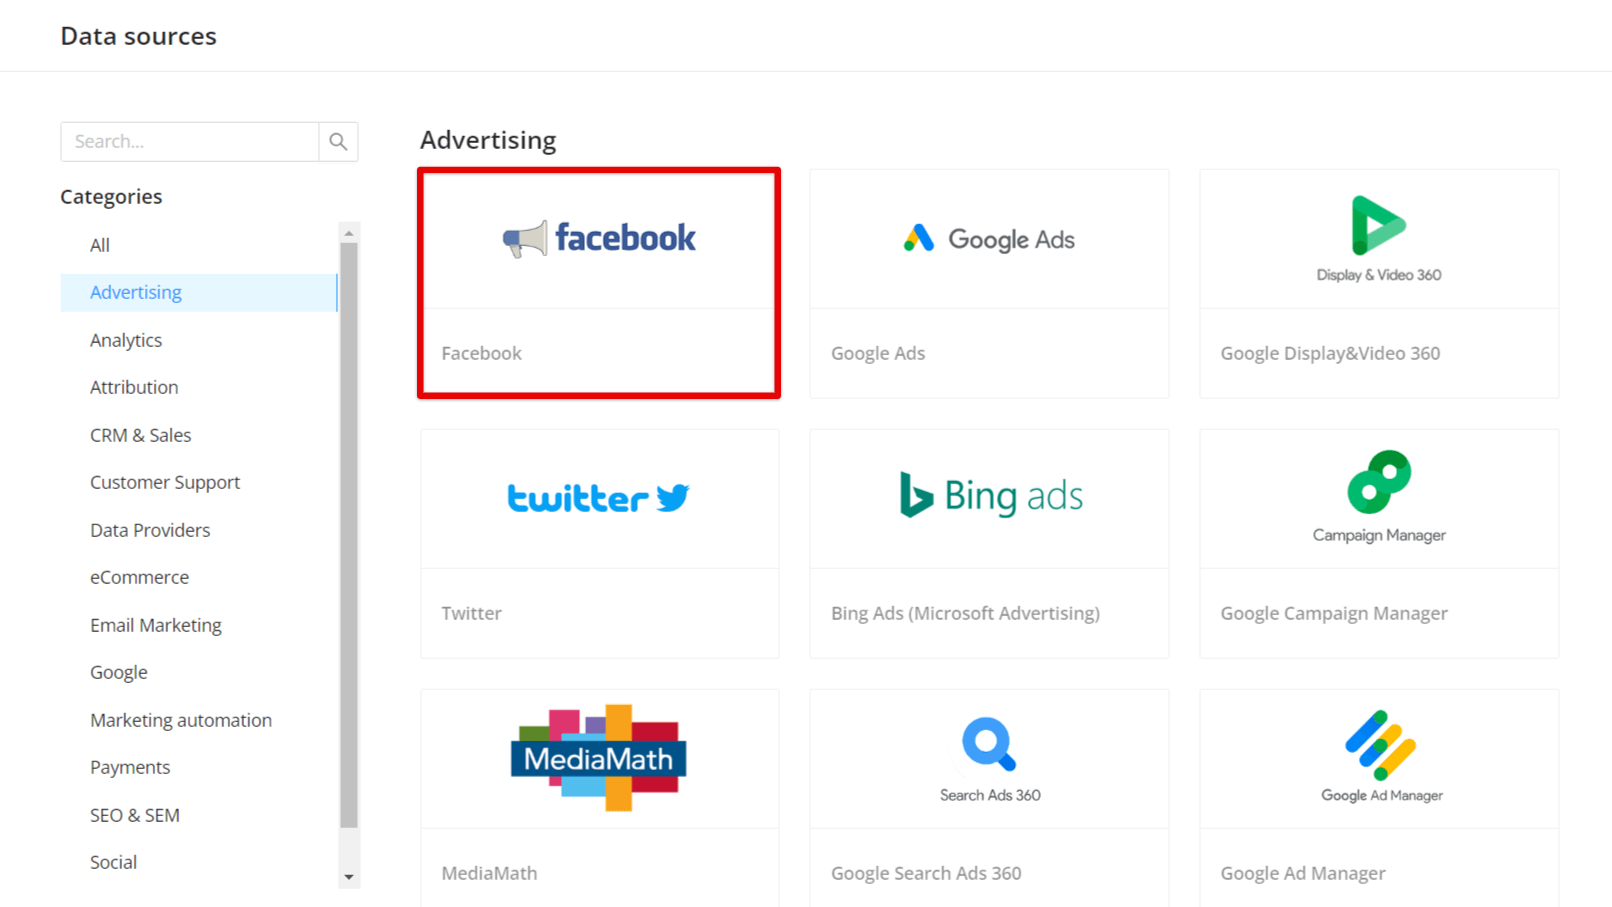Image resolution: width=1612 pixels, height=907 pixels.
Task: Click the sidebar scrollbar down arrow
Action: click(348, 877)
